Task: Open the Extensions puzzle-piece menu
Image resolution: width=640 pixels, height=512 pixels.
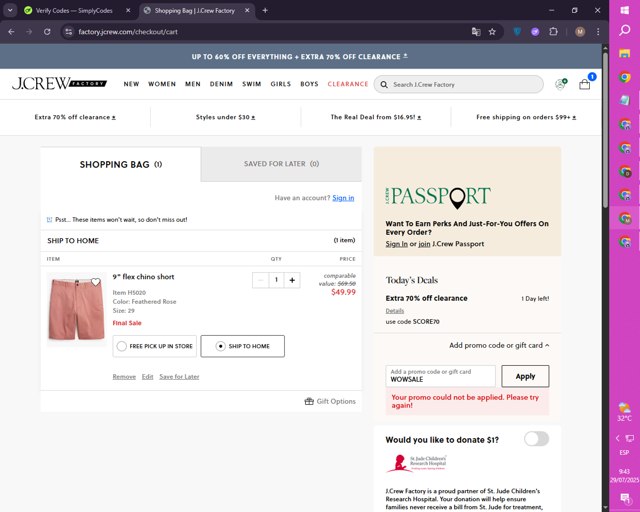Action: pyautogui.click(x=553, y=32)
